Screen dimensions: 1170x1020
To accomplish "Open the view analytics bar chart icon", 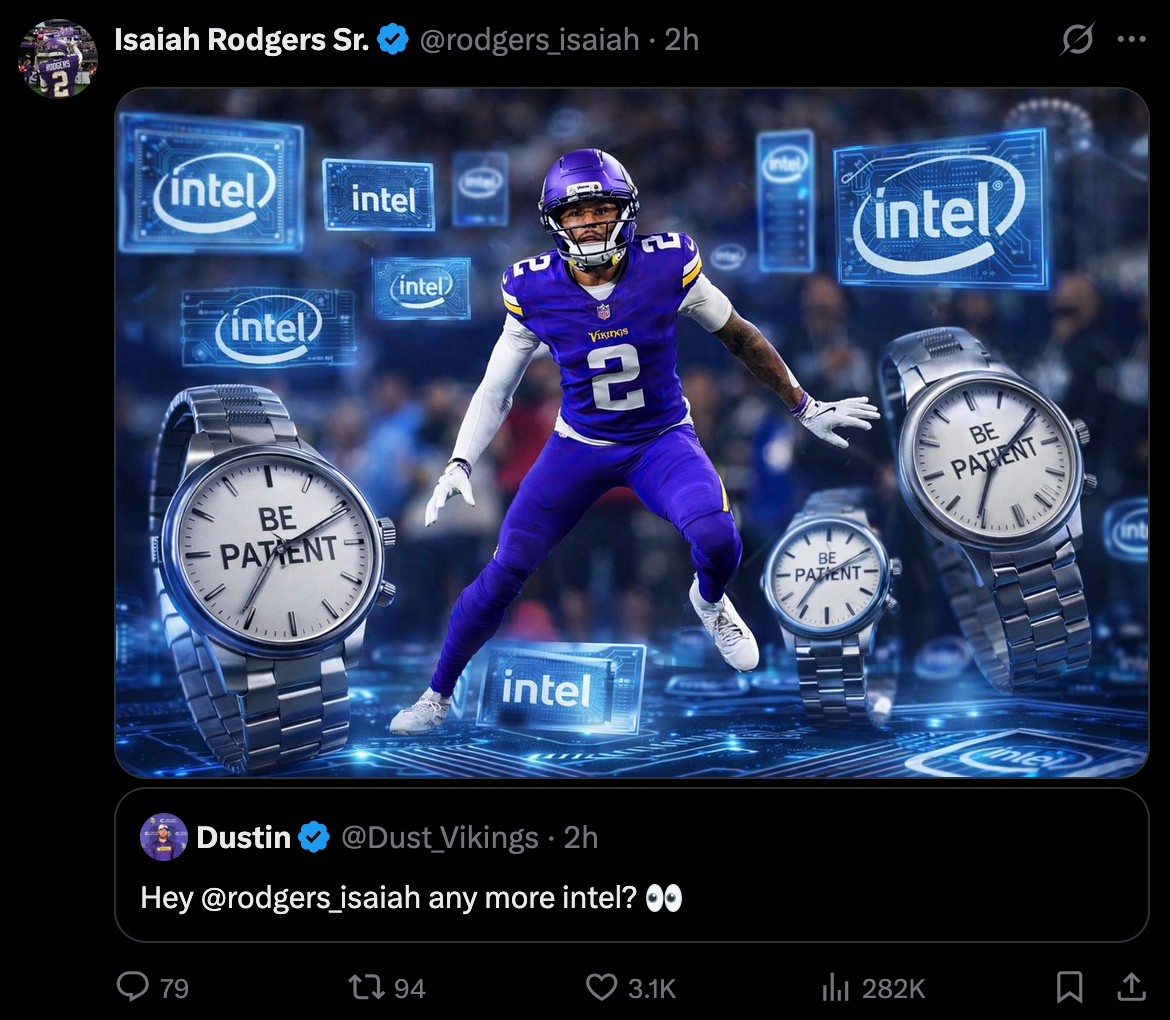I will click(836, 988).
